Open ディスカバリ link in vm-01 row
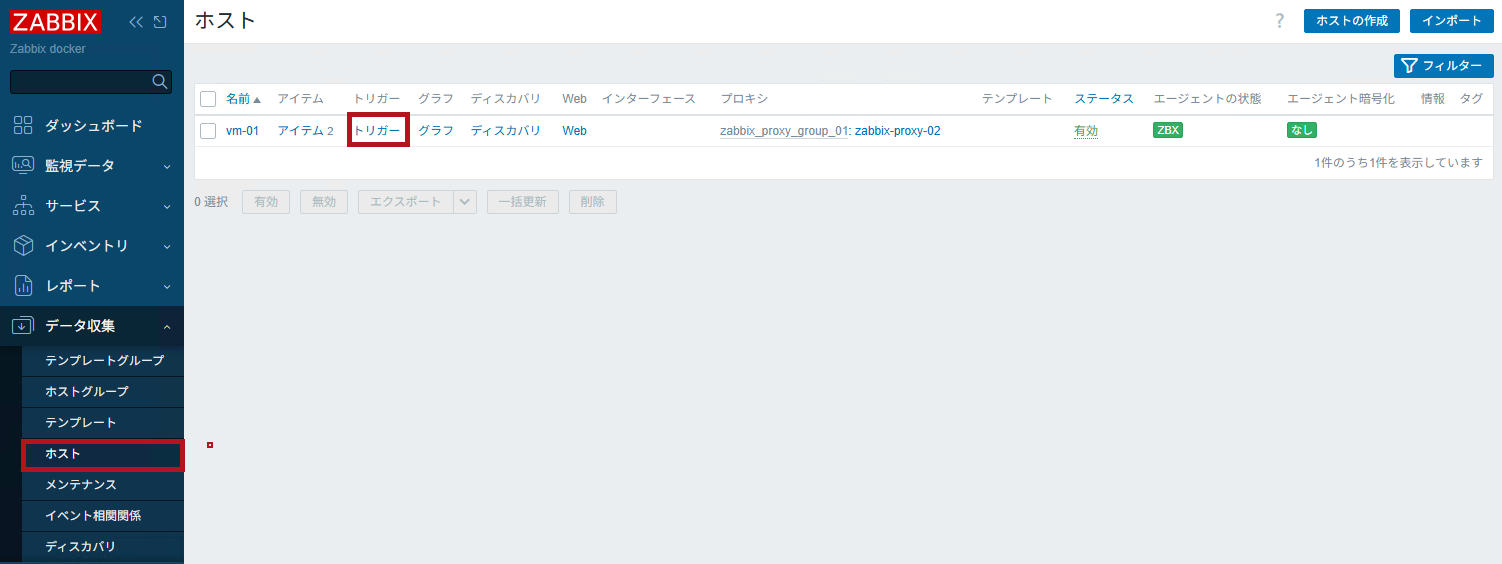 pyautogui.click(x=506, y=131)
